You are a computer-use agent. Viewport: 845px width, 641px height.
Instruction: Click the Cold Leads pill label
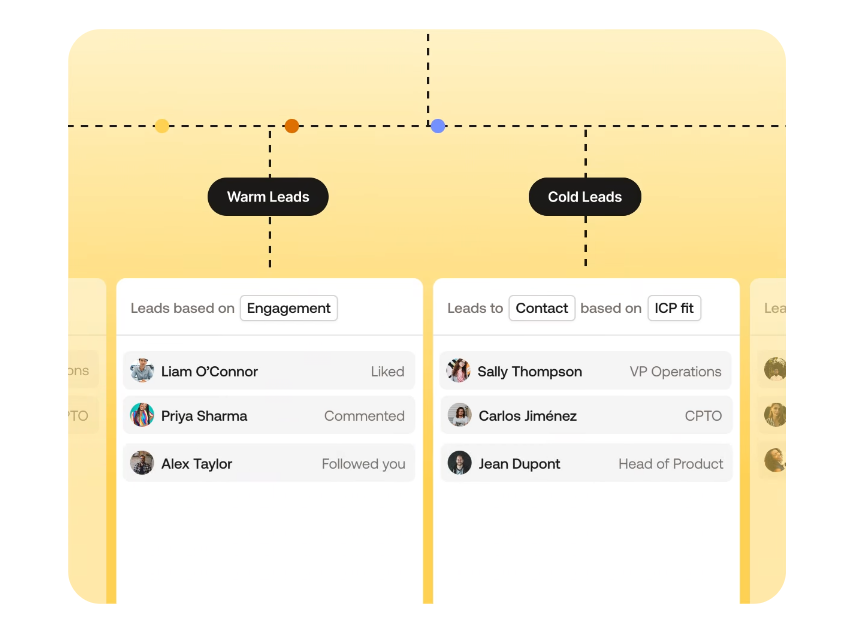tap(585, 197)
